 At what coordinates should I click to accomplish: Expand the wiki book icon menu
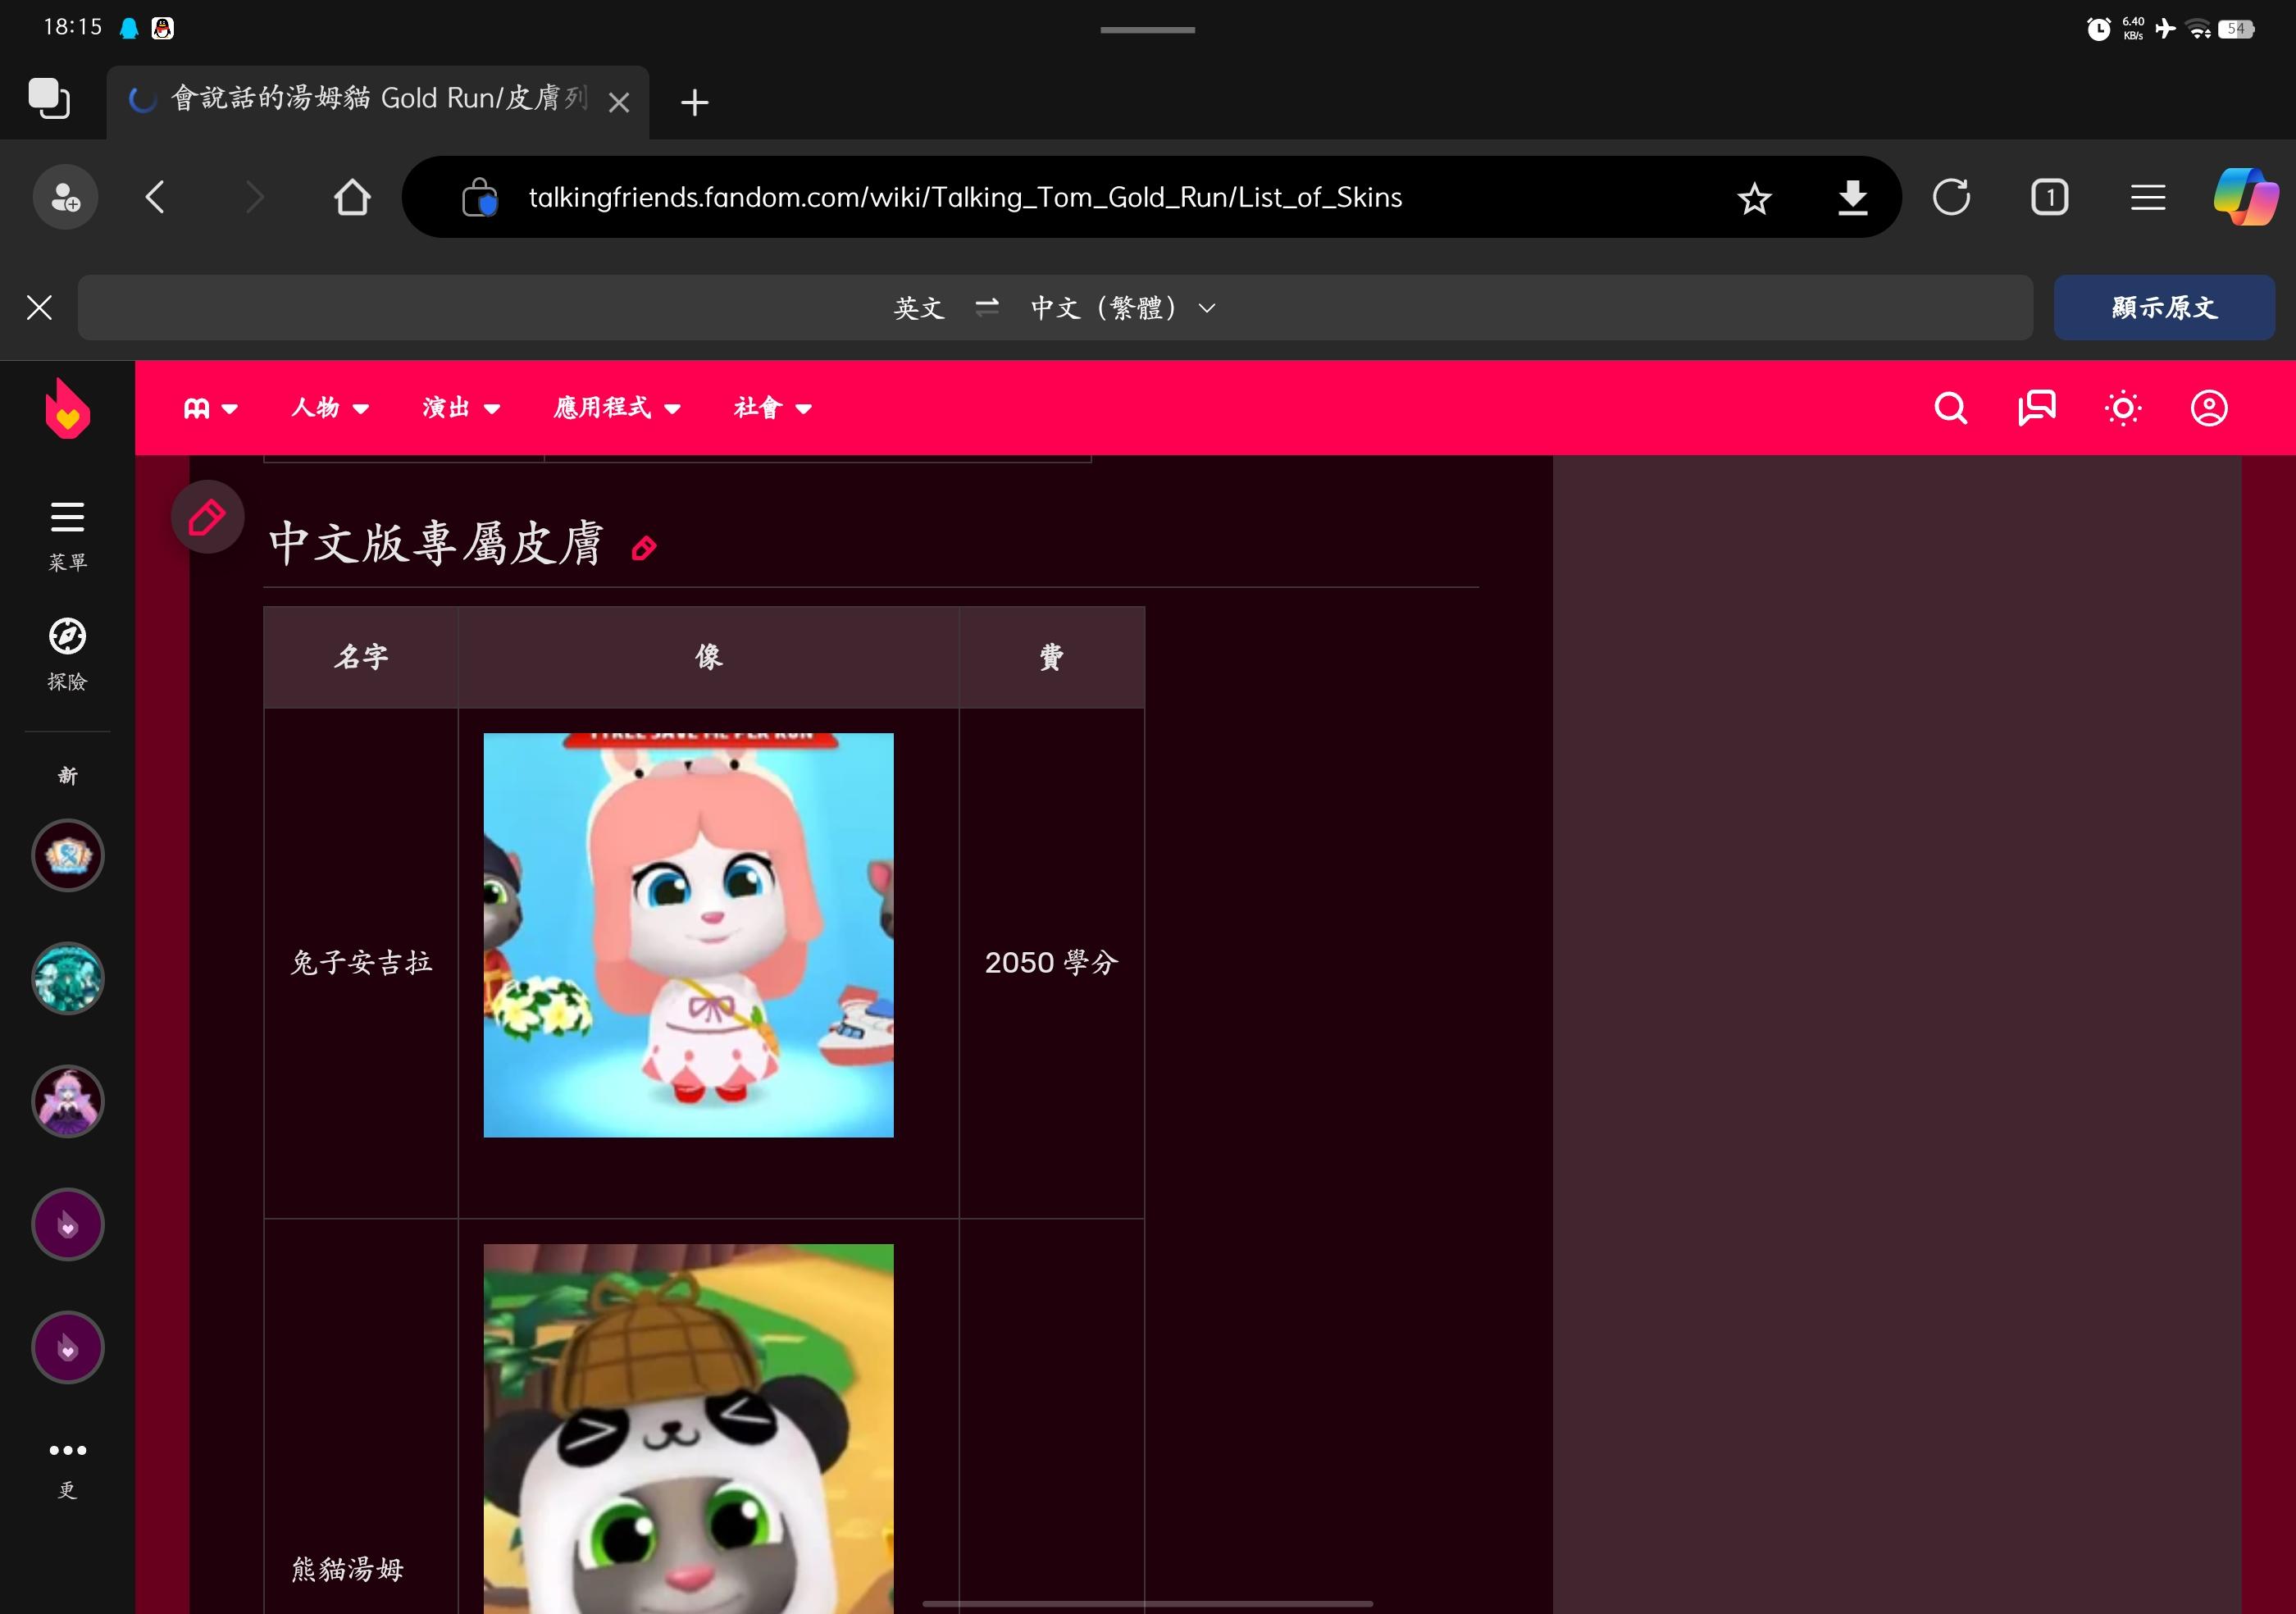(210, 408)
